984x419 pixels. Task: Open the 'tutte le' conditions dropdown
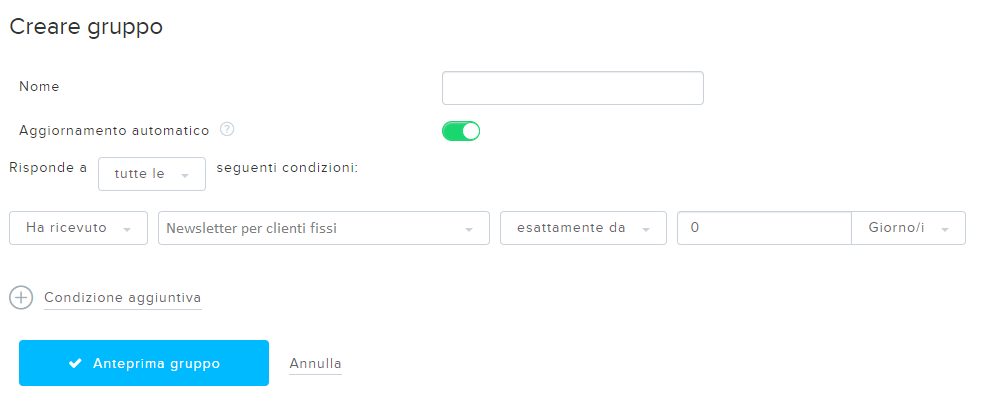coord(152,174)
